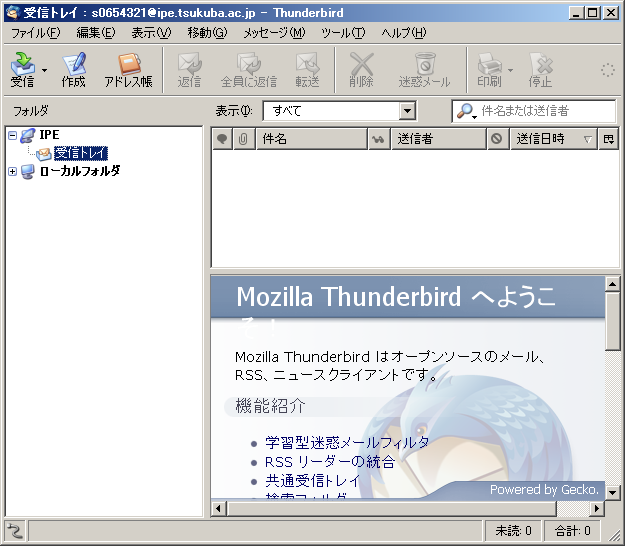625x546 pixels.
Task: Click the 合計: 0 status entry
Action: pyautogui.click(x=572, y=531)
